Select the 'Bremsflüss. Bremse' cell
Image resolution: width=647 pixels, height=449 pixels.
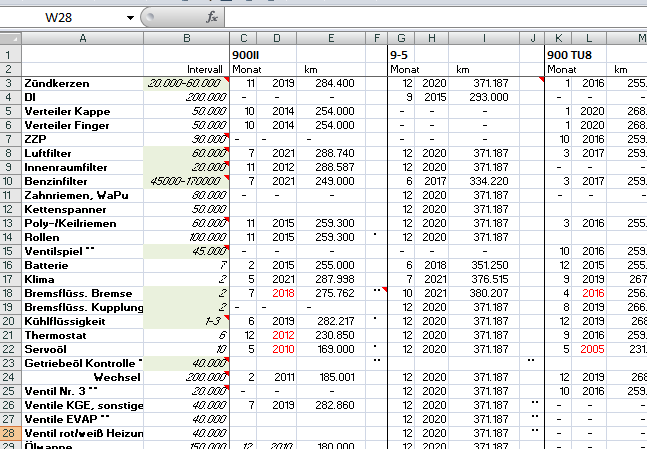(83, 293)
